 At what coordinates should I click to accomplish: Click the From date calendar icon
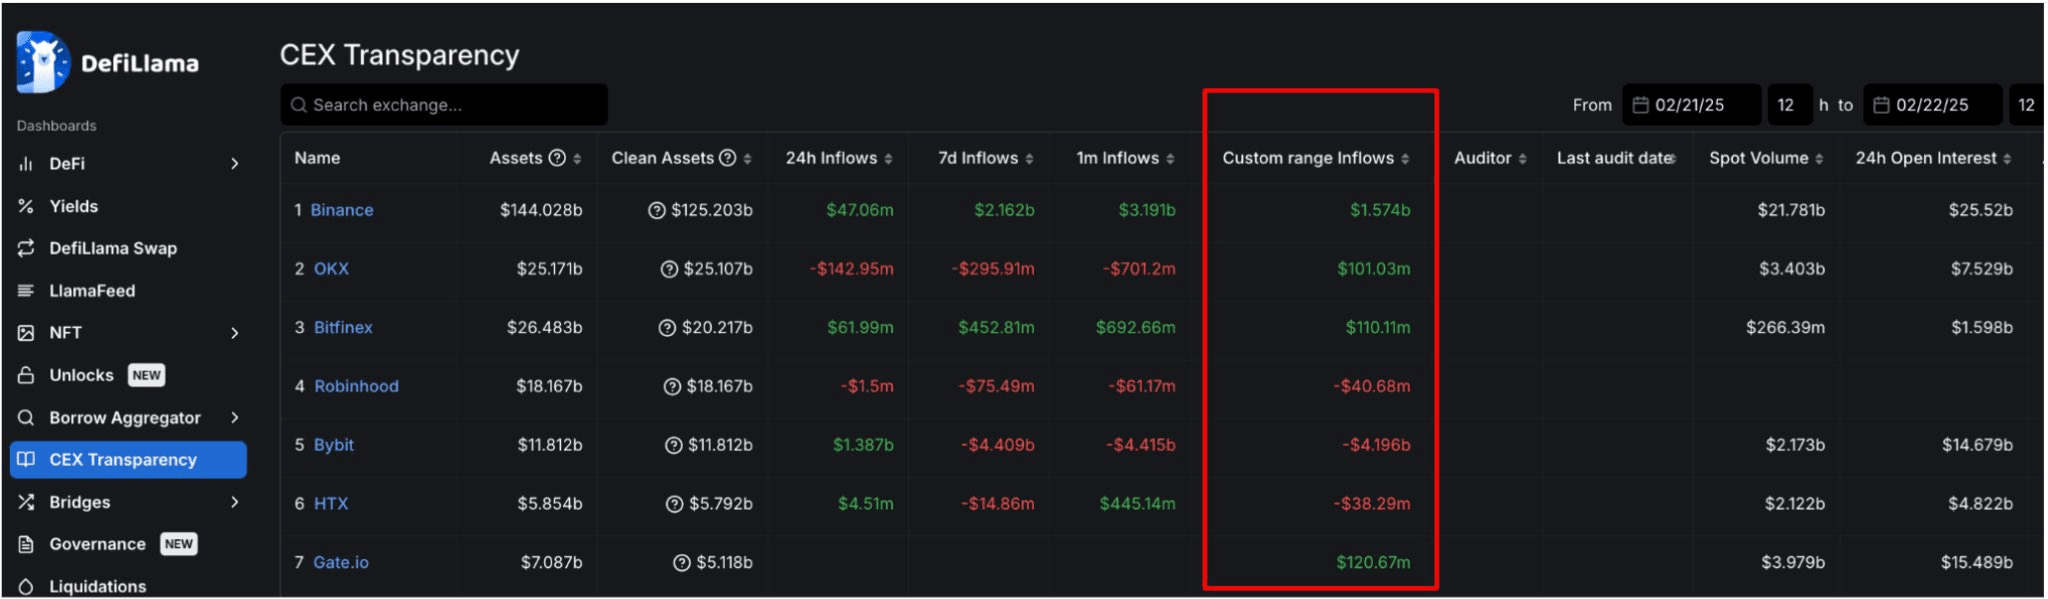pyautogui.click(x=1640, y=105)
